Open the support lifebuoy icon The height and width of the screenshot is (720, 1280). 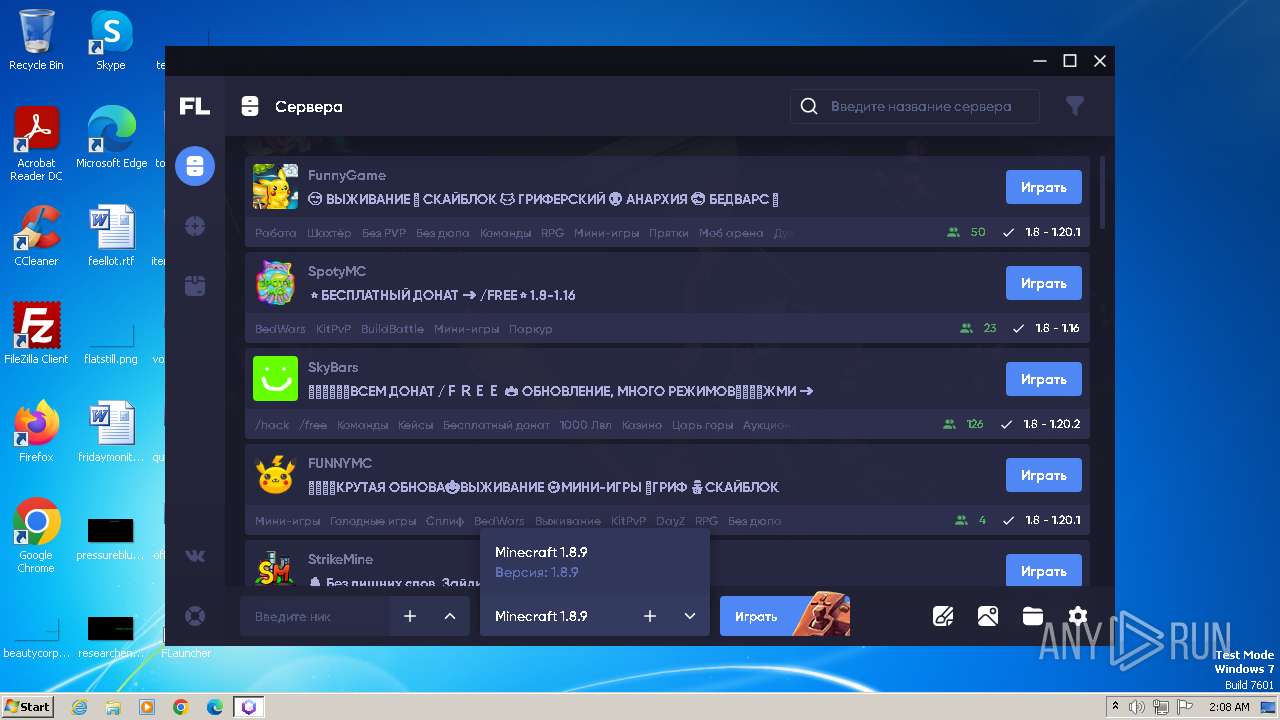195,616
